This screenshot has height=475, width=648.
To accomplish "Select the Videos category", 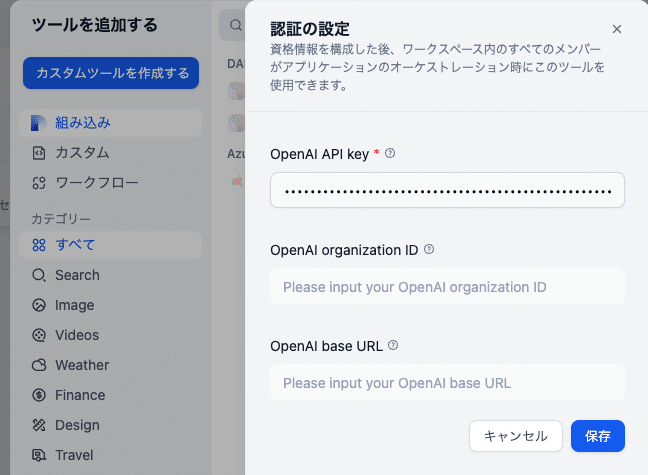I will 110,335.
